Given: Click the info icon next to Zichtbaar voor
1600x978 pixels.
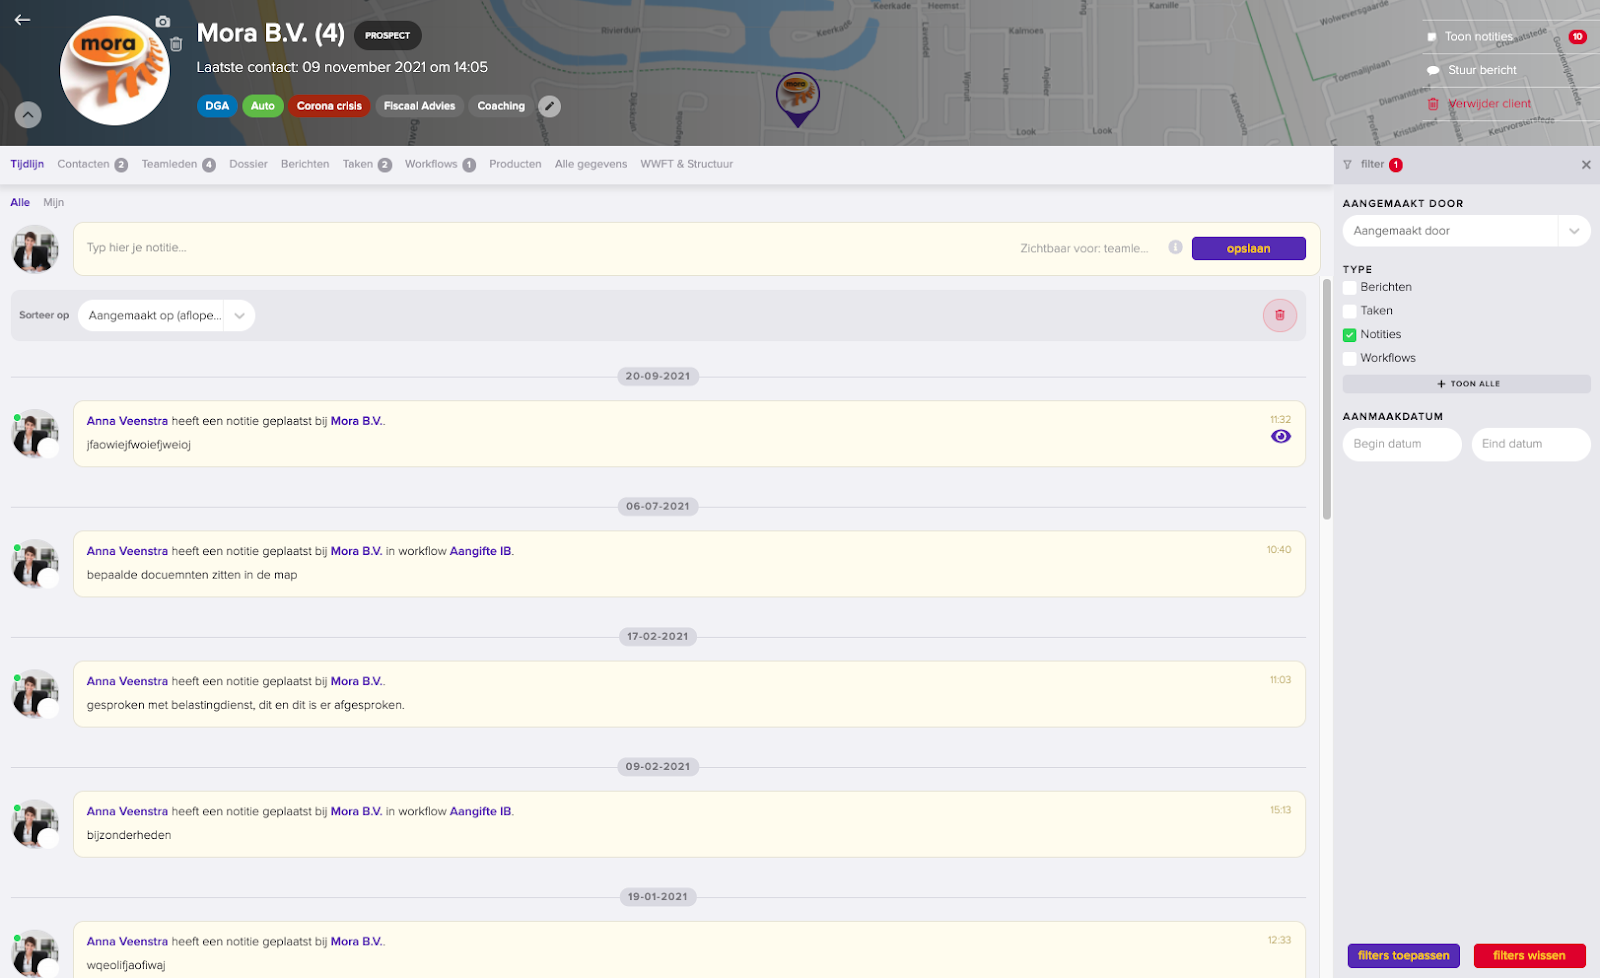Looking at the screenshot, I should tap(1175, 247).
